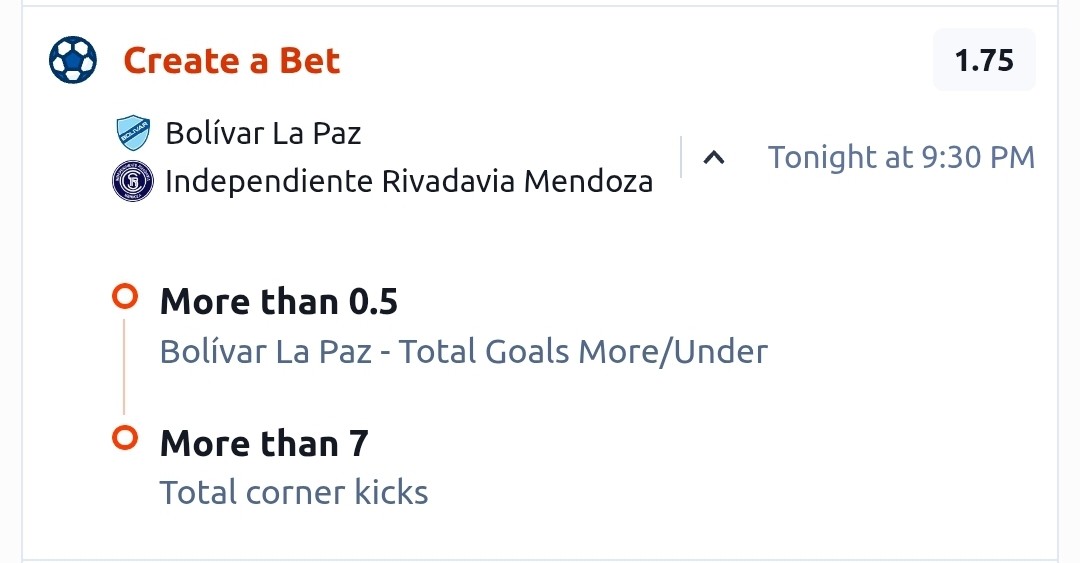The height and width of the screenshot is (563, 1080).
Task: Click the vertical divider left of the chevron
Action: pyautogui.click(x=681, y=157)
